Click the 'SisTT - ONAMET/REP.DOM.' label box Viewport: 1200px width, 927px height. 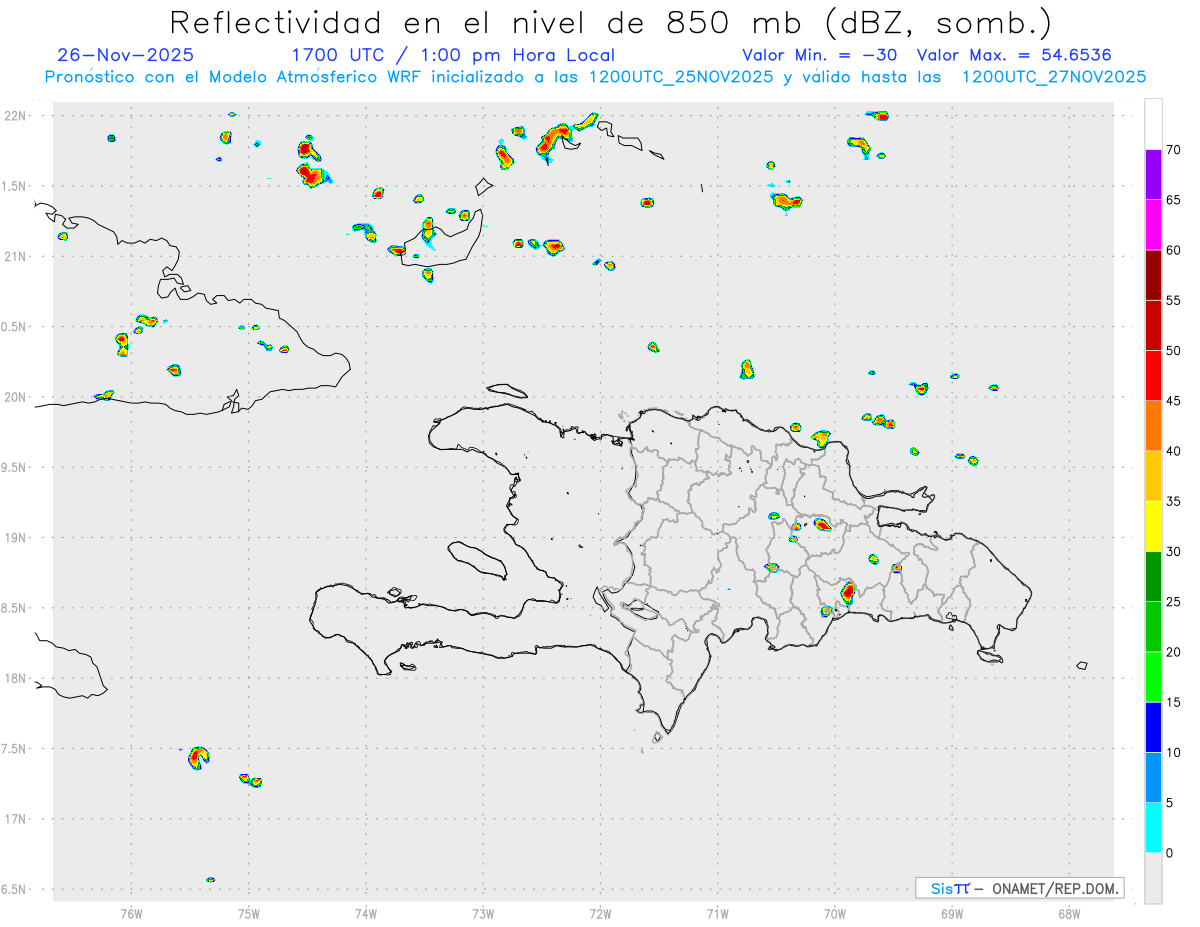tap(1020, 888)
